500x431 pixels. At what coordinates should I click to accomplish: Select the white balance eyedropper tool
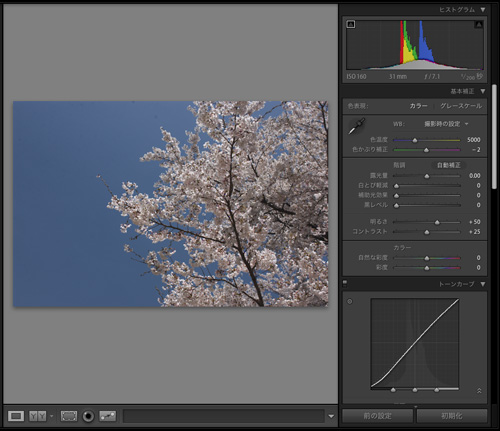[357, 126]
